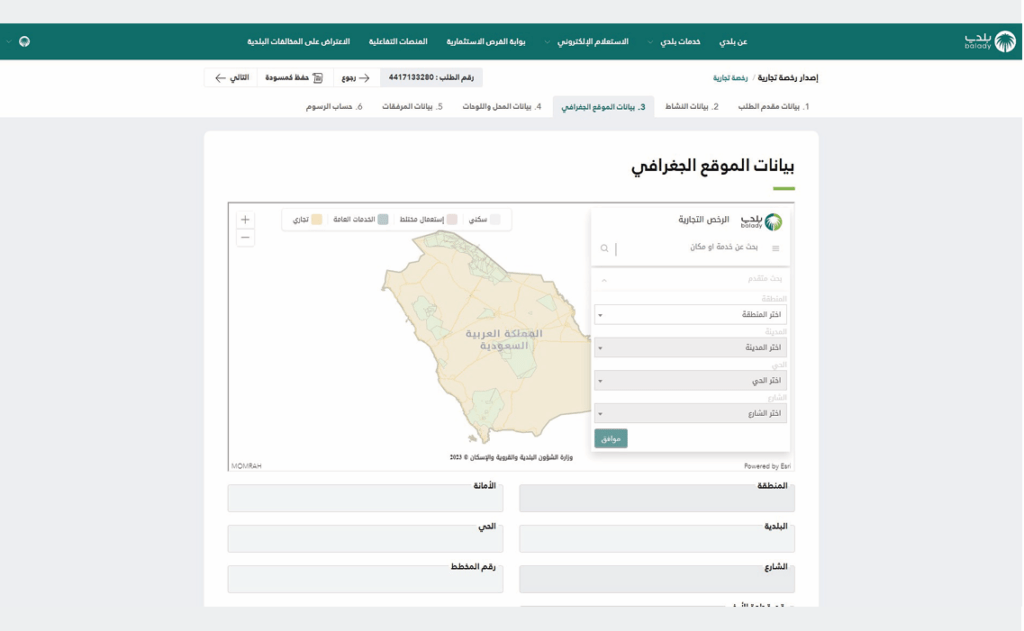Zoom out on the map with minus button
Viewport: 1024px width, 631px height.
245,238
